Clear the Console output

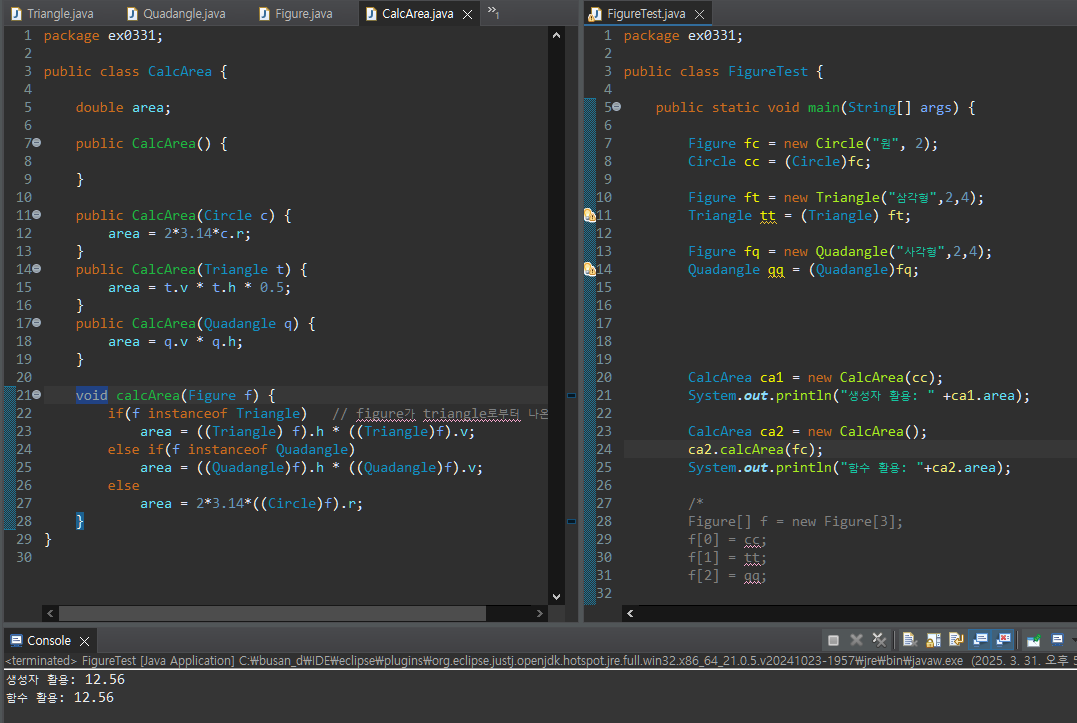909,640
